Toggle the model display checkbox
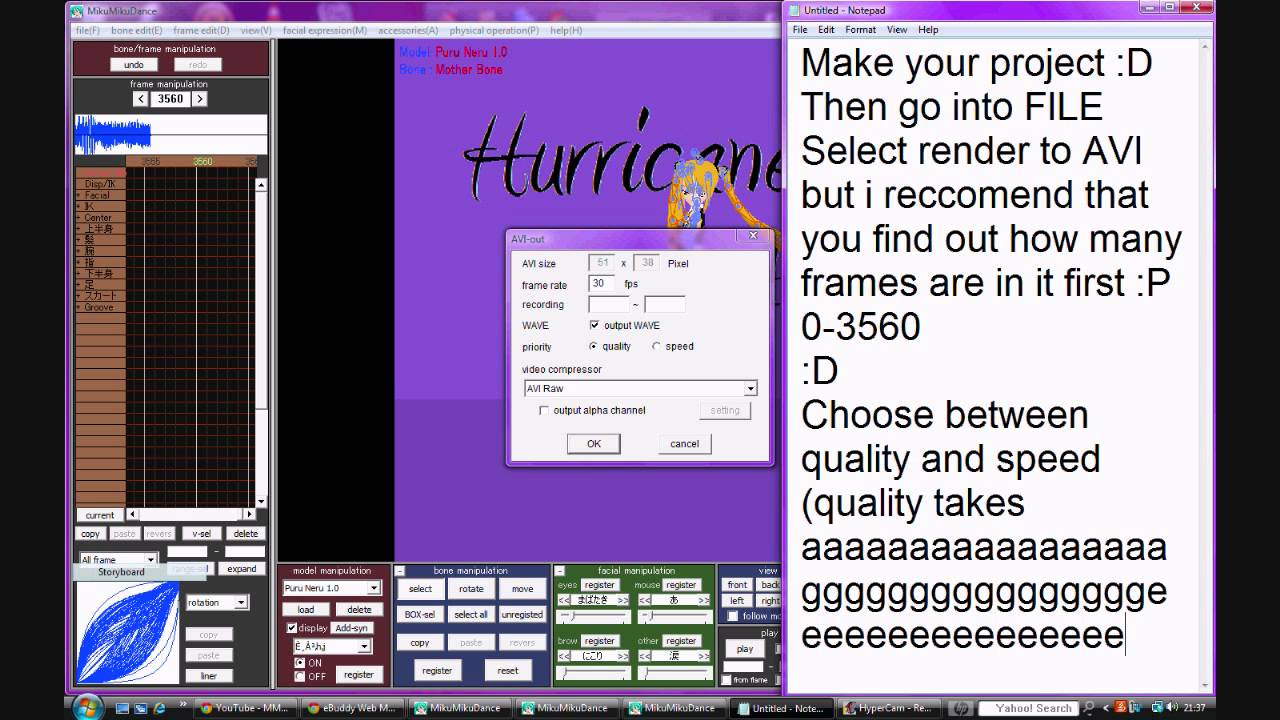Viewport: 1280px width, 720px height. tap(292, 628)
